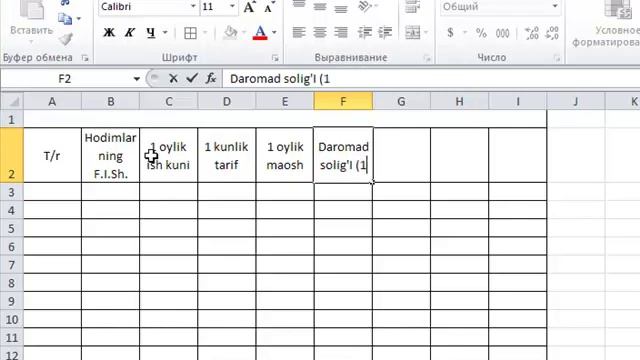This screenshot has width=640, height=360.
Task: Click the select-all corner button
Action: [x=11, y=102]
